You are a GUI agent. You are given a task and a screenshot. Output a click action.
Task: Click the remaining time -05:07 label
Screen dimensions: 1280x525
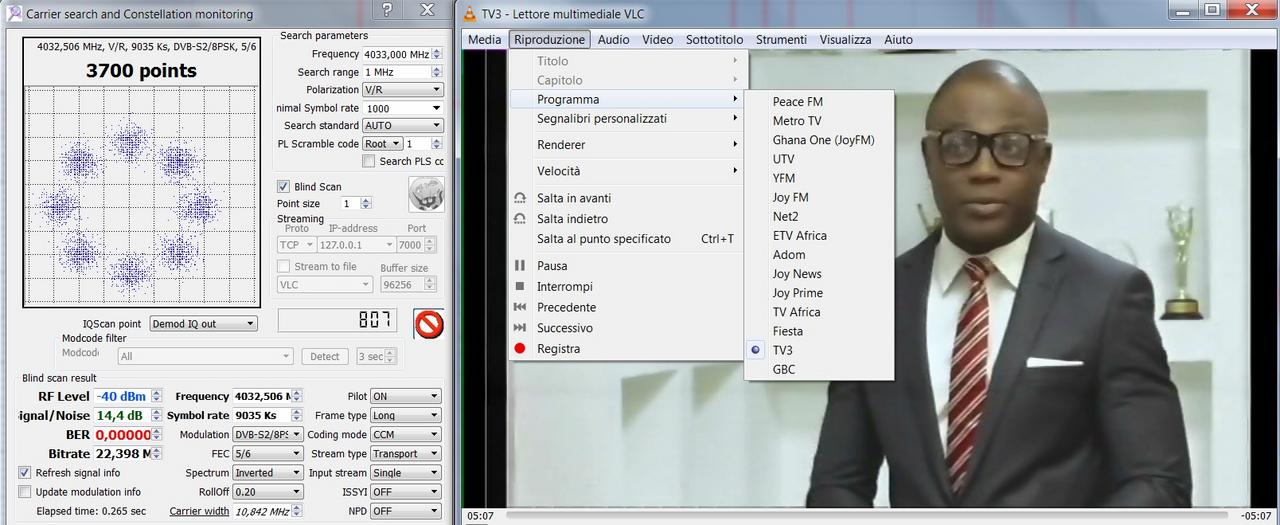pyautogui.click(x=1256, y=516)
